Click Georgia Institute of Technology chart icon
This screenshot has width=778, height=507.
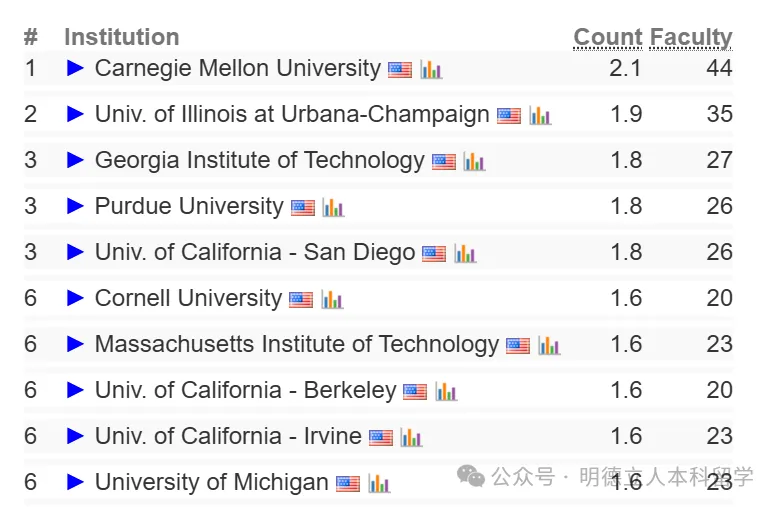[474, 162]
